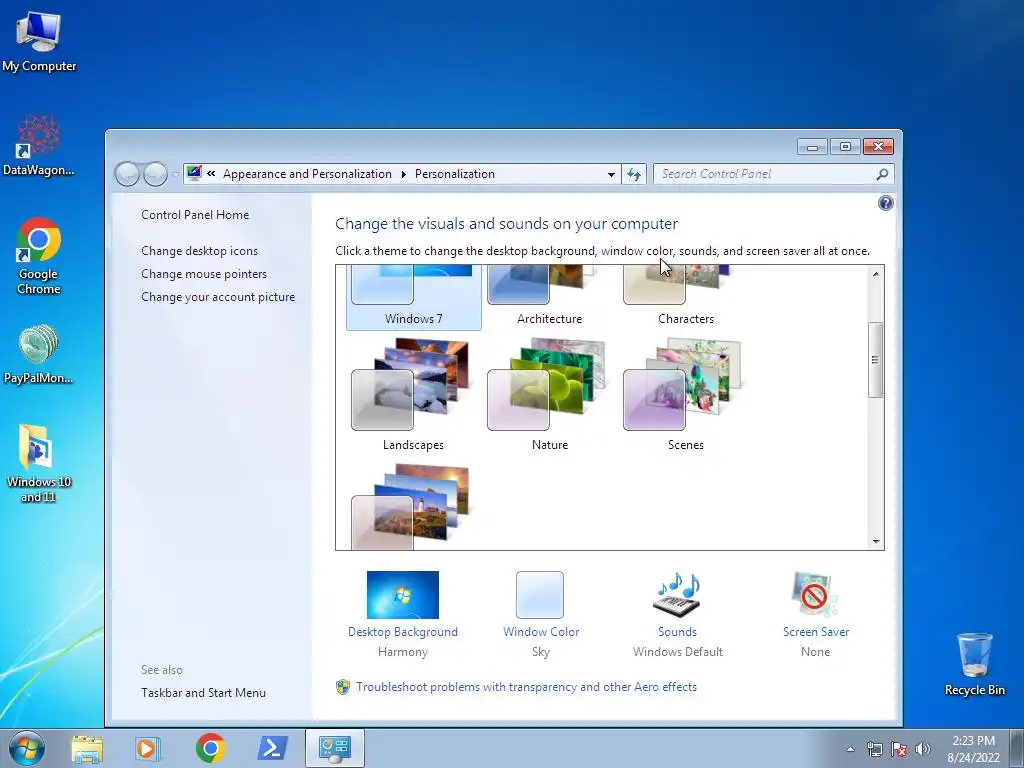
Task: Expand the address bar history dropdown
Action: tap(611, 174)
